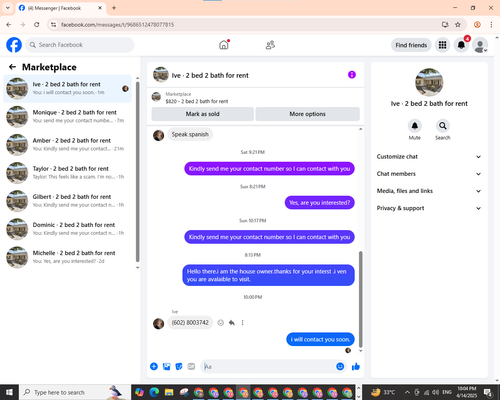This screenshot has width=500, height=400.
Task: Bookmark this page with star icon
Action: click(x=458, y=25)
